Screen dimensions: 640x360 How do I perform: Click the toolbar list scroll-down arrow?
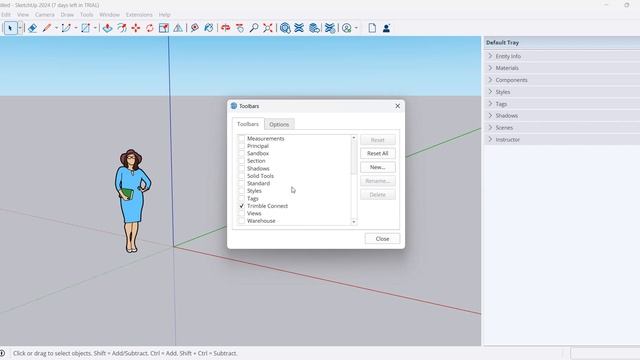tap(354, 222)
